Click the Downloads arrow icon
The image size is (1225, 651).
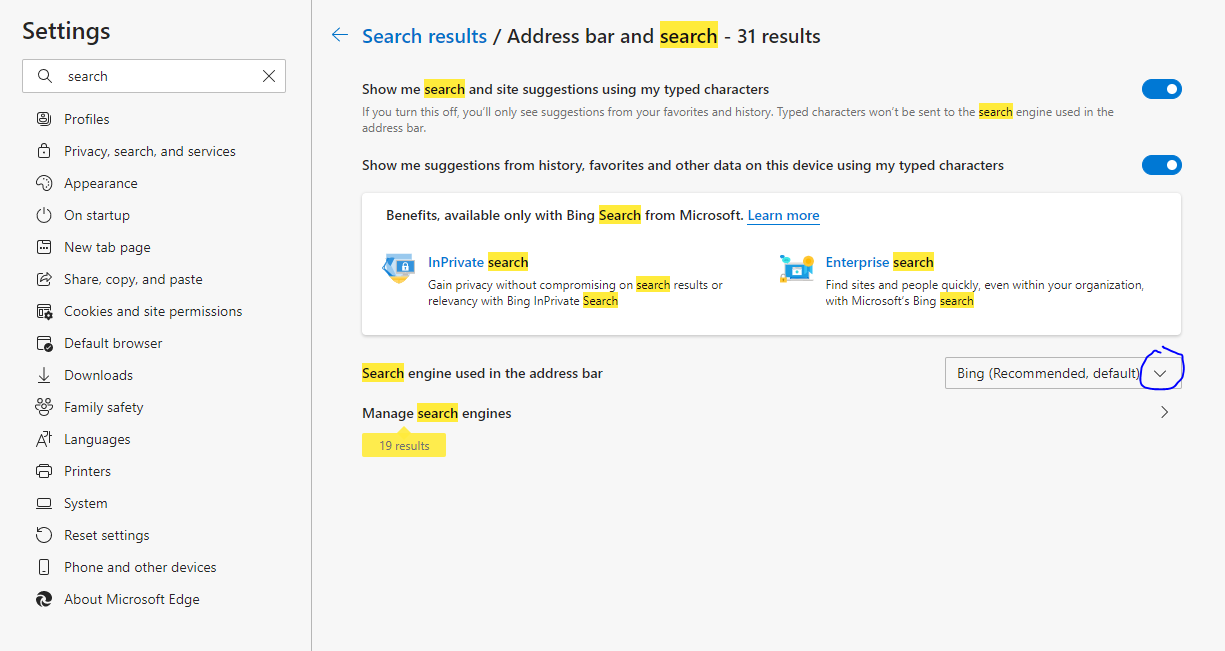pyautogui.click(x=44, y=375)
